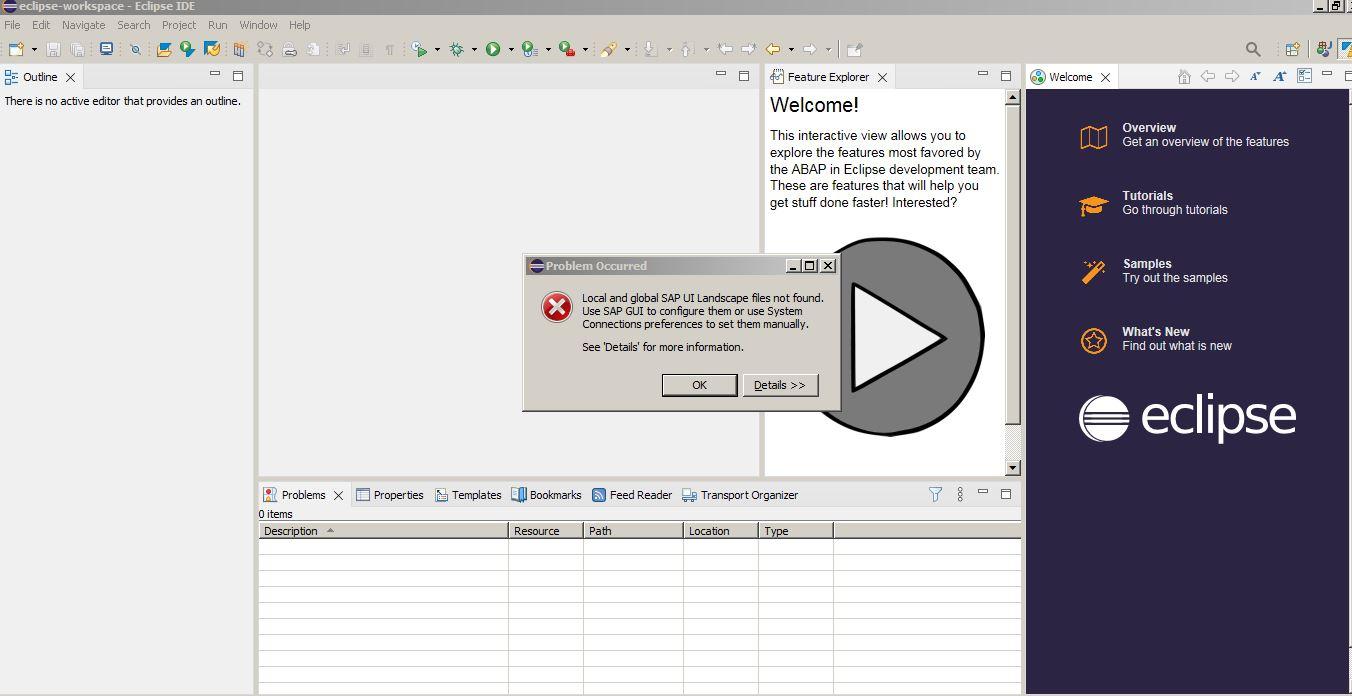Open the Debug dropdown arrow
The image size is (1352, 696).
click(474, 49)
